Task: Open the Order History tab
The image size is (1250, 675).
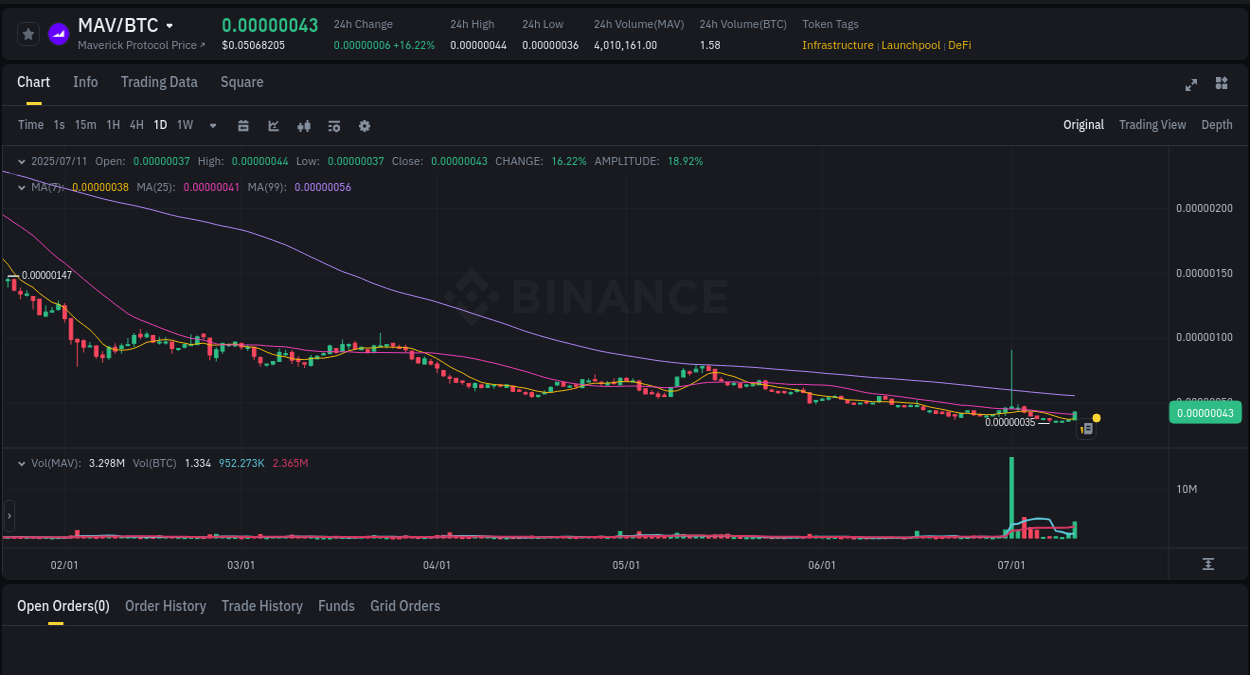Action: [x=165, y=606]
